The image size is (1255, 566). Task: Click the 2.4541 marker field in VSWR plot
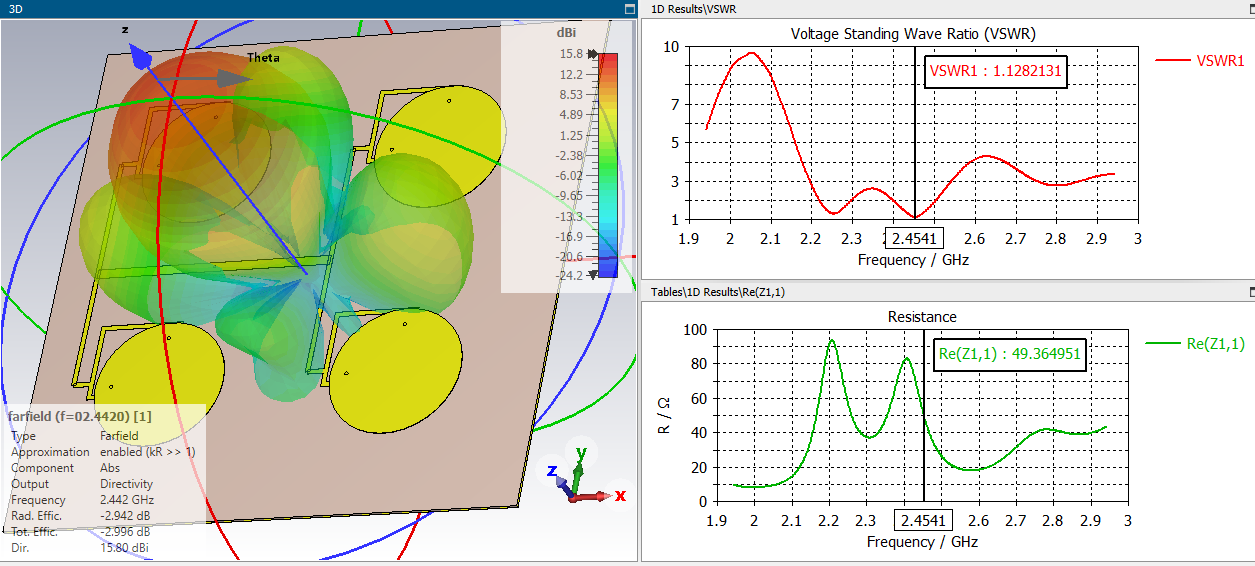915,239
